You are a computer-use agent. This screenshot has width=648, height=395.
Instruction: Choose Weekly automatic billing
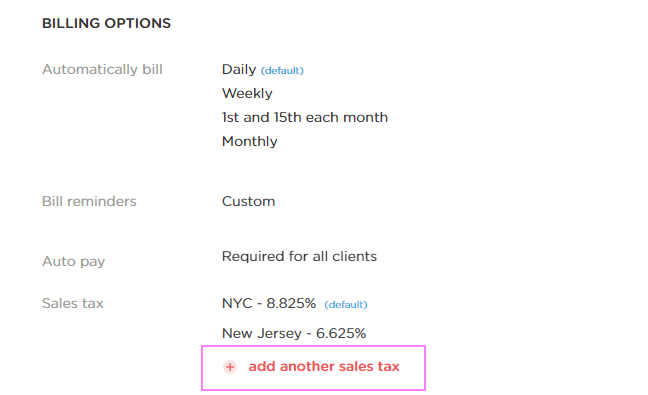[x=247, y=93]
